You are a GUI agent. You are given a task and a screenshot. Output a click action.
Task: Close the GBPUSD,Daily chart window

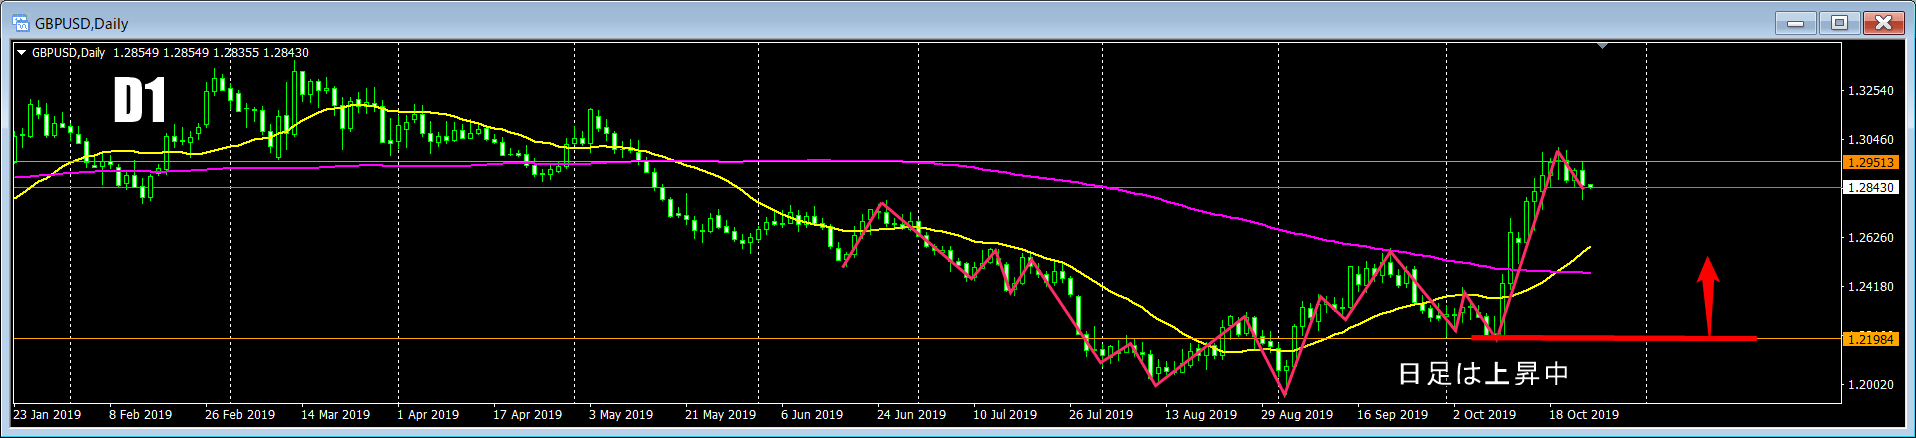[1883, 22]
